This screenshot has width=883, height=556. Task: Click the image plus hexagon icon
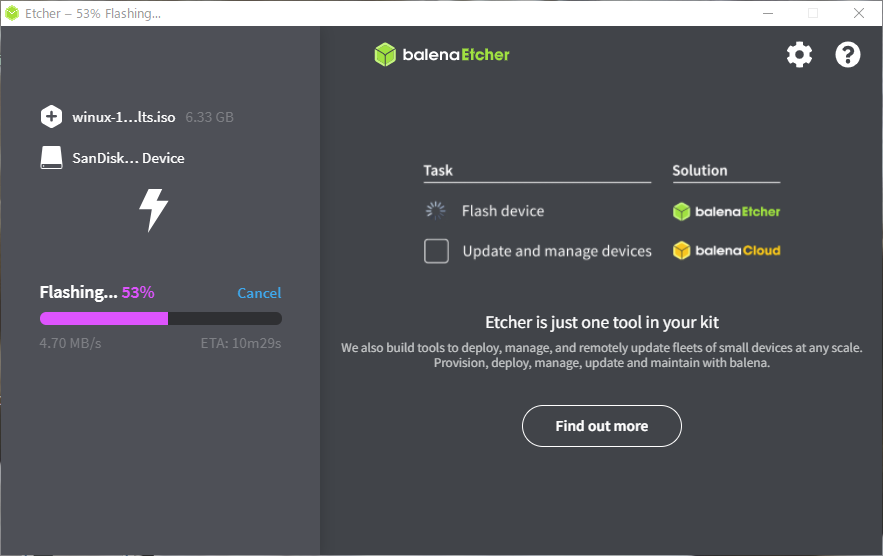click(x=51, y=117)
